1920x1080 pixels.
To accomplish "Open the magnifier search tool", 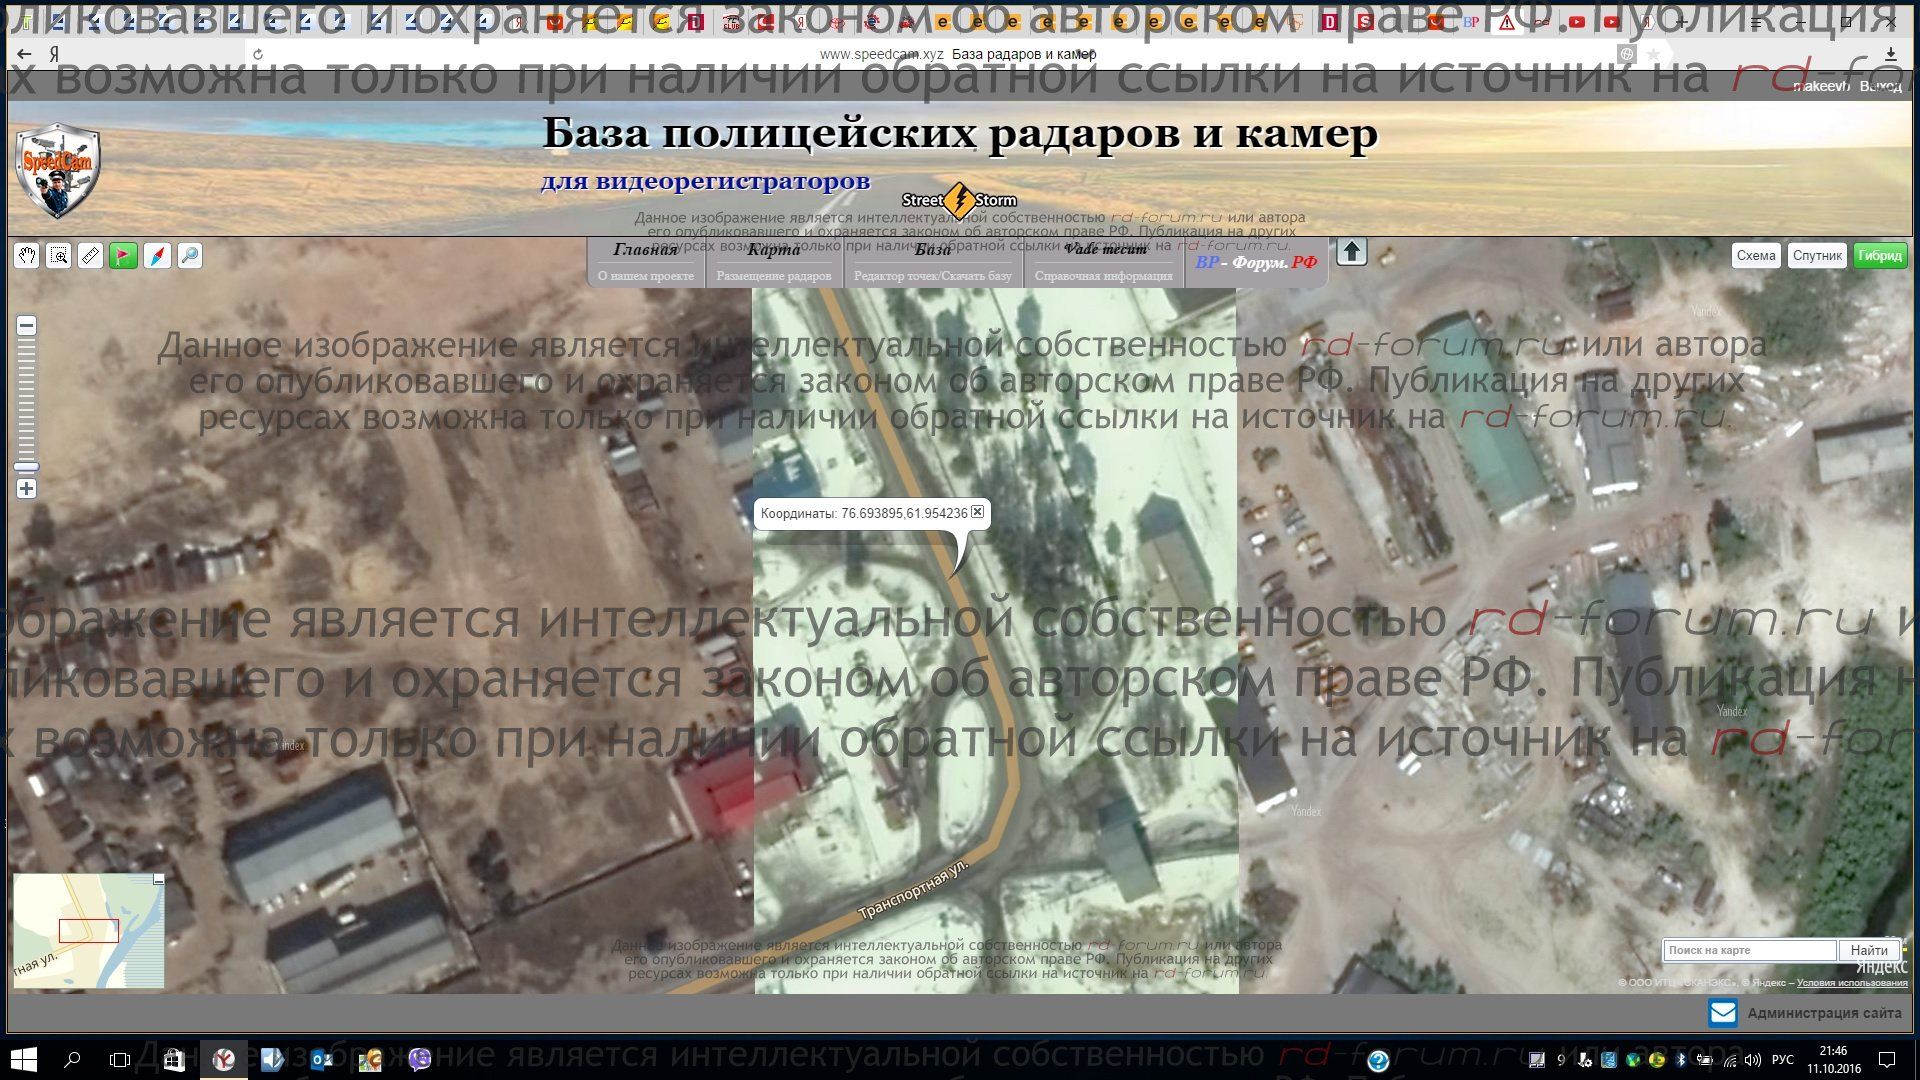I will coord(189,256).
